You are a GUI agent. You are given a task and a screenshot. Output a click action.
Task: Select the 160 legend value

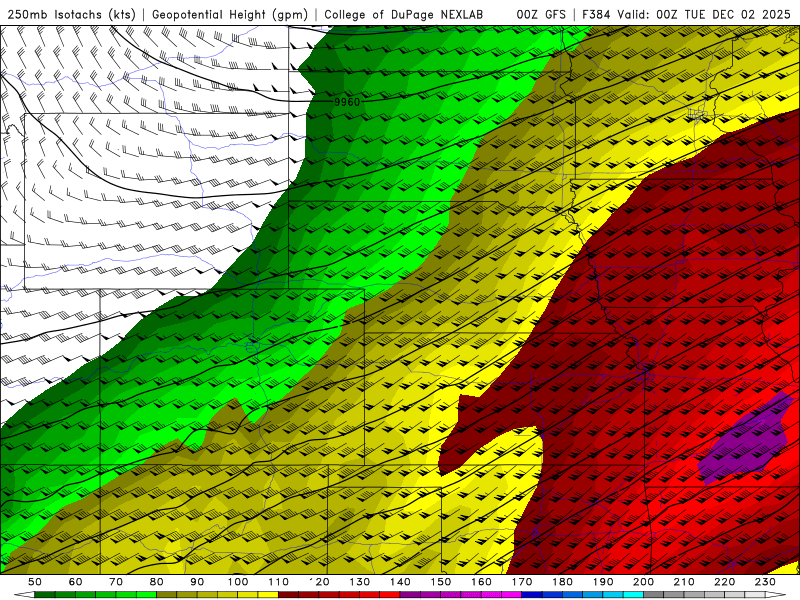coord(481,582)
